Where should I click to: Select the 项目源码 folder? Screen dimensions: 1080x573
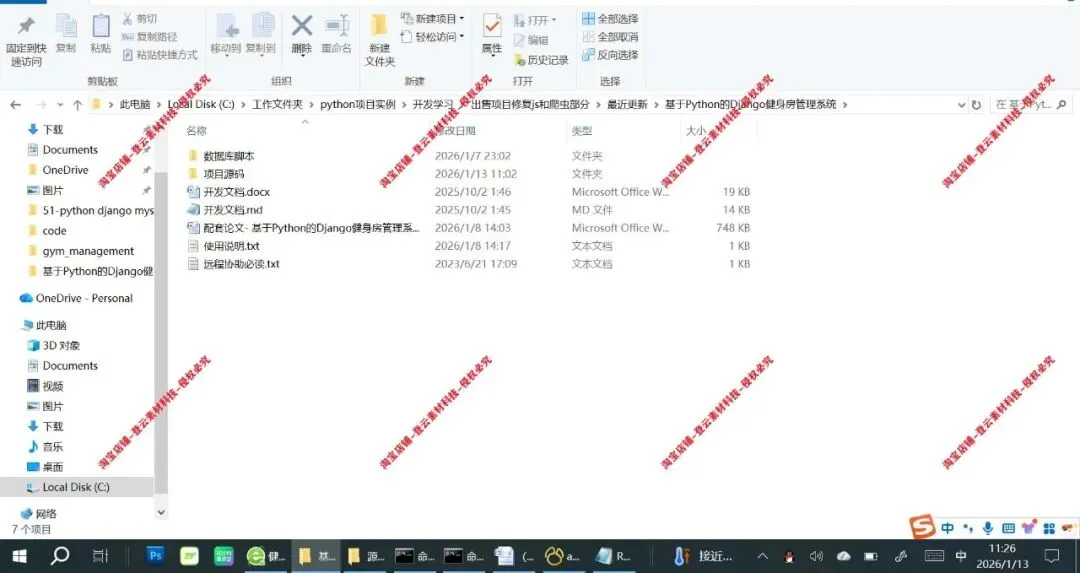coord(224,174)
